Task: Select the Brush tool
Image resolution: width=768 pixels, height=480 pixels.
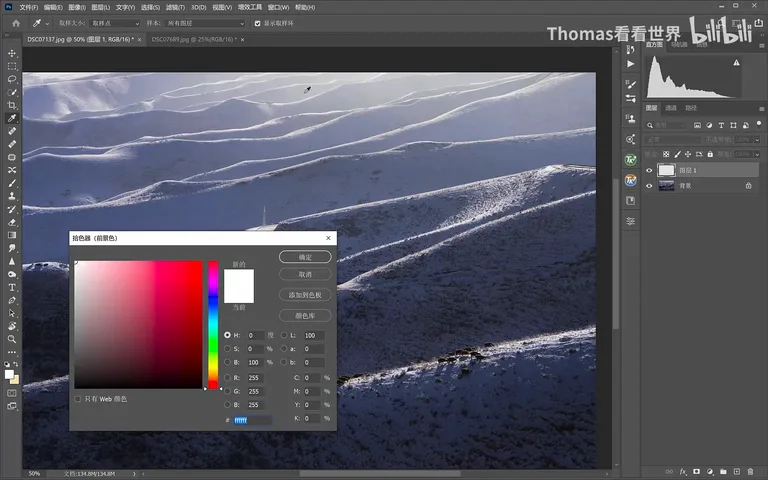Action: (x=12, y=183)
